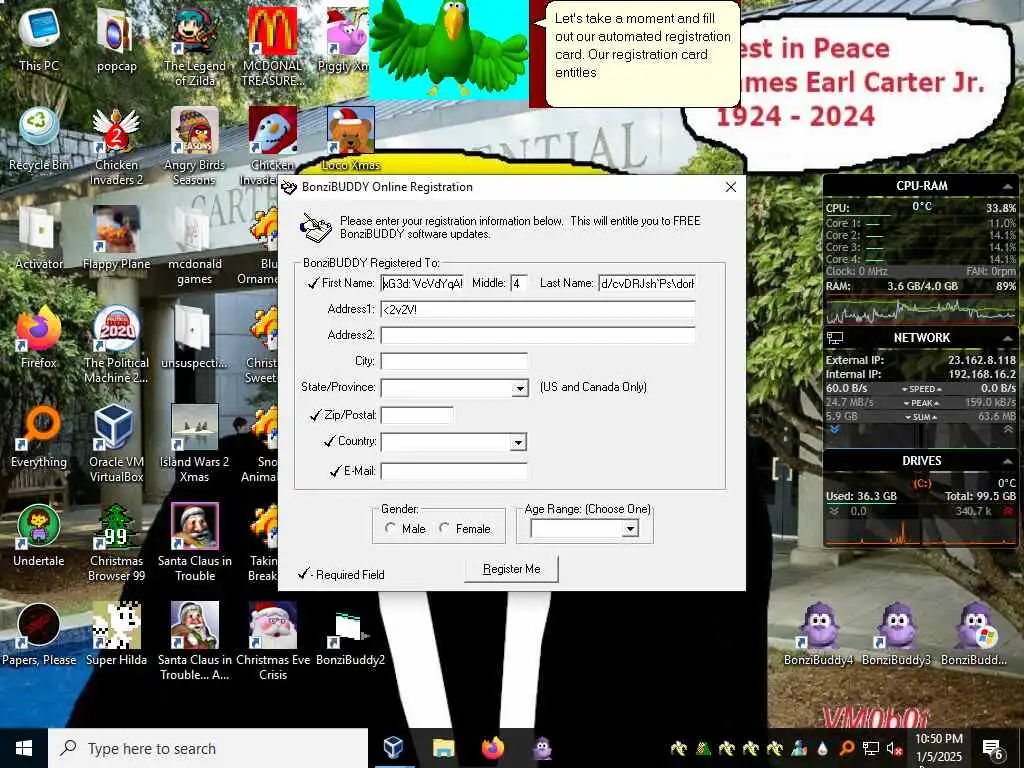
Task: Launch The Legend of Zilda shortcut
Action: click(x=195, y=47)
